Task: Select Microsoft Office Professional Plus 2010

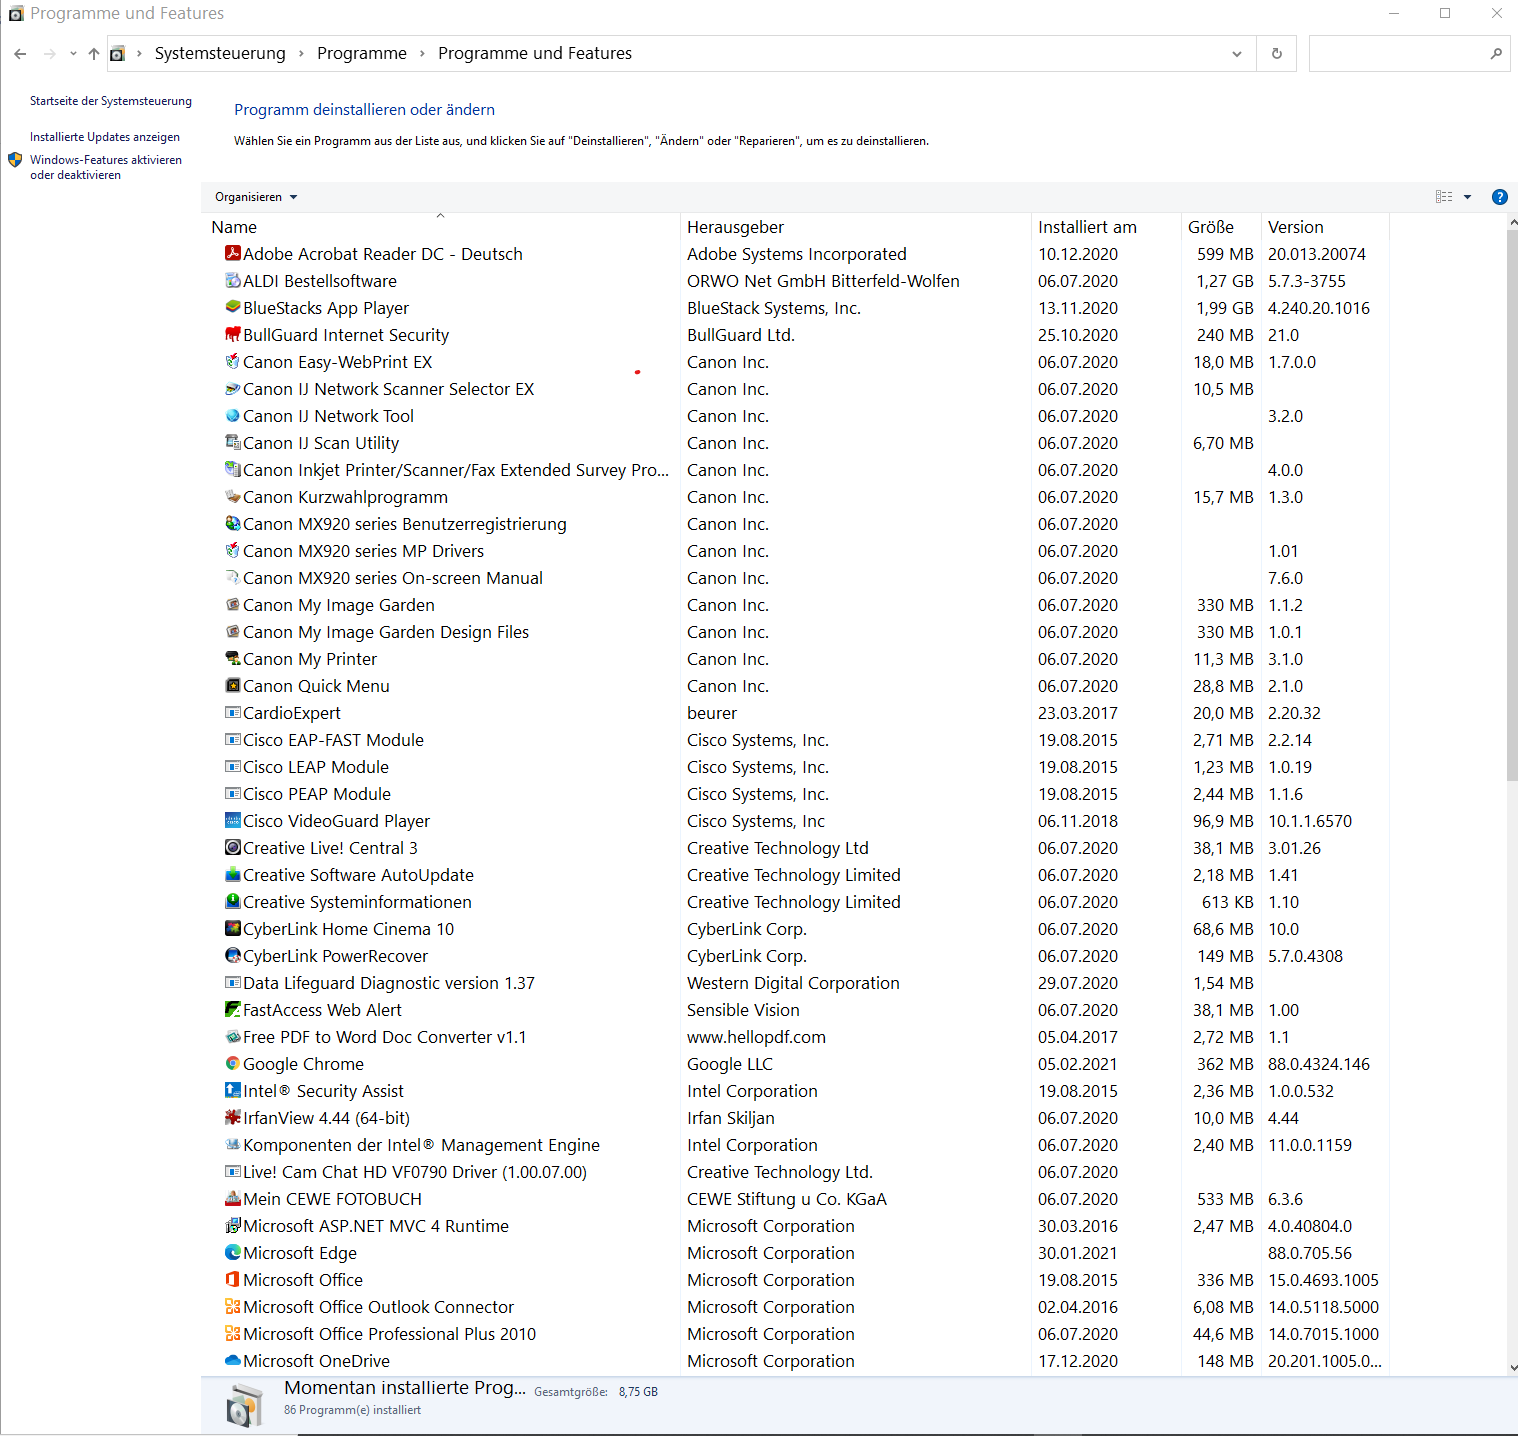Action: 795,1334
